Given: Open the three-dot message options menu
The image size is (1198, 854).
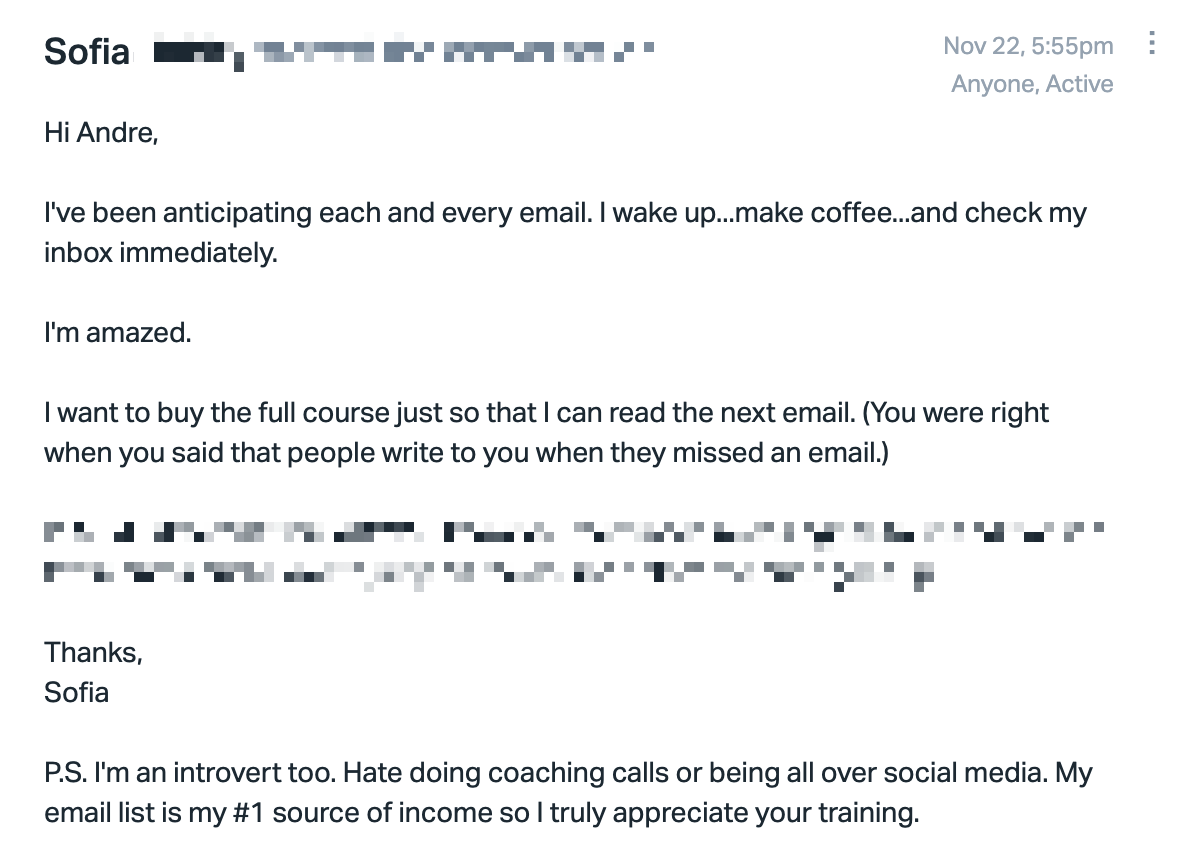Looking at the screenshot, I should click(1151, 43).
